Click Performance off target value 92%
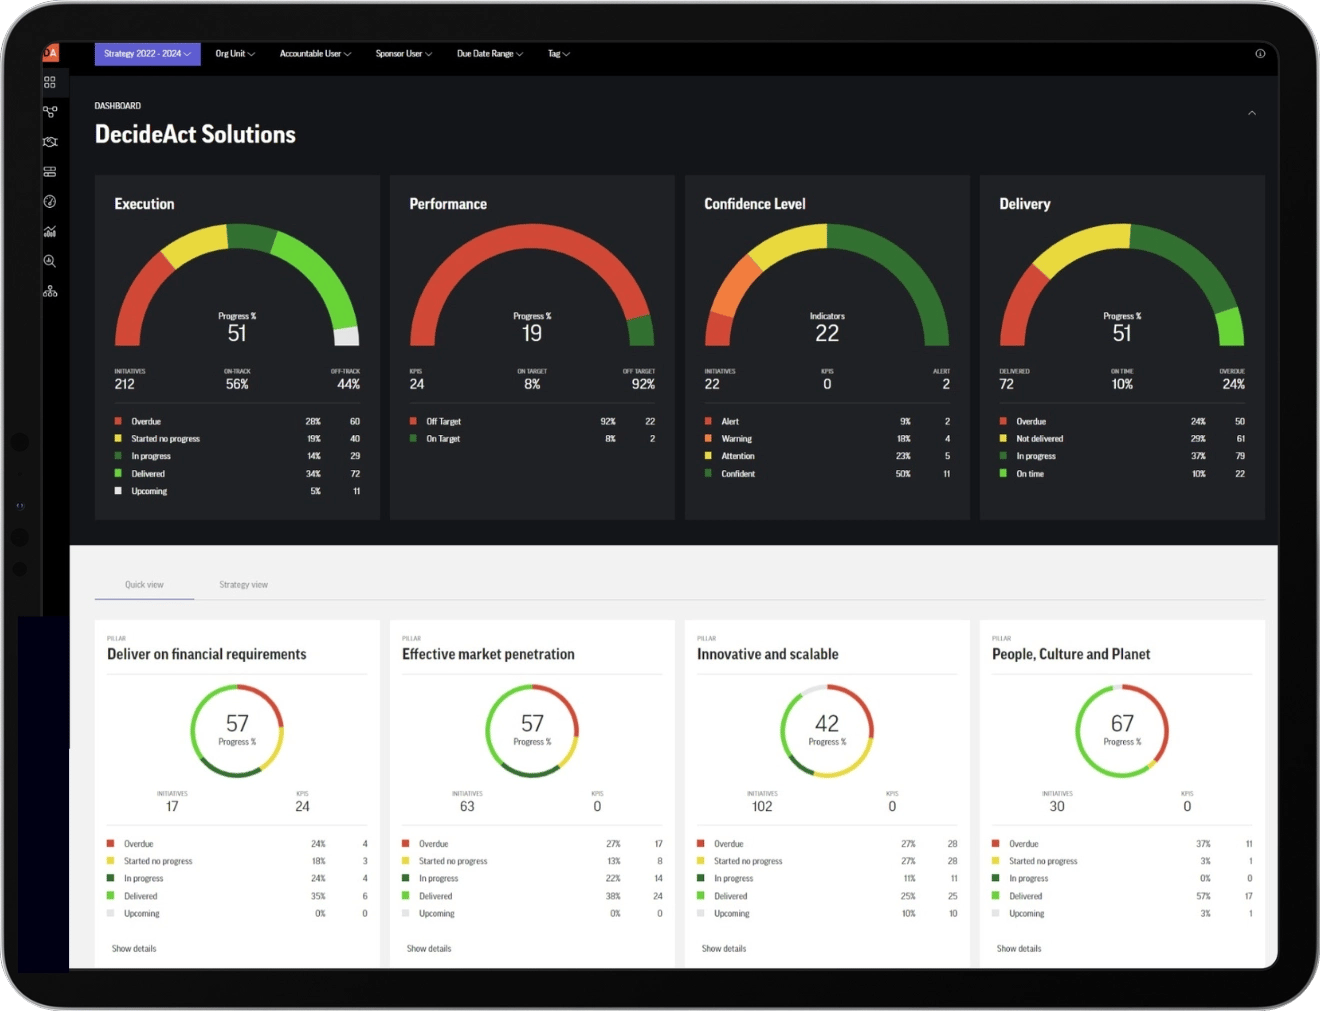The width and height of the screenshot is (1320, 1011). (643, 384)
